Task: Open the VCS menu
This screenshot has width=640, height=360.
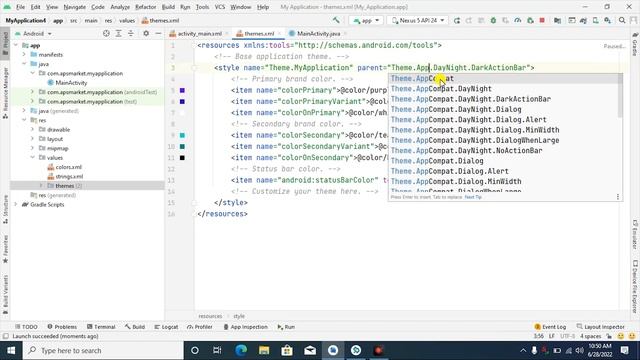Action: point(220,7)
